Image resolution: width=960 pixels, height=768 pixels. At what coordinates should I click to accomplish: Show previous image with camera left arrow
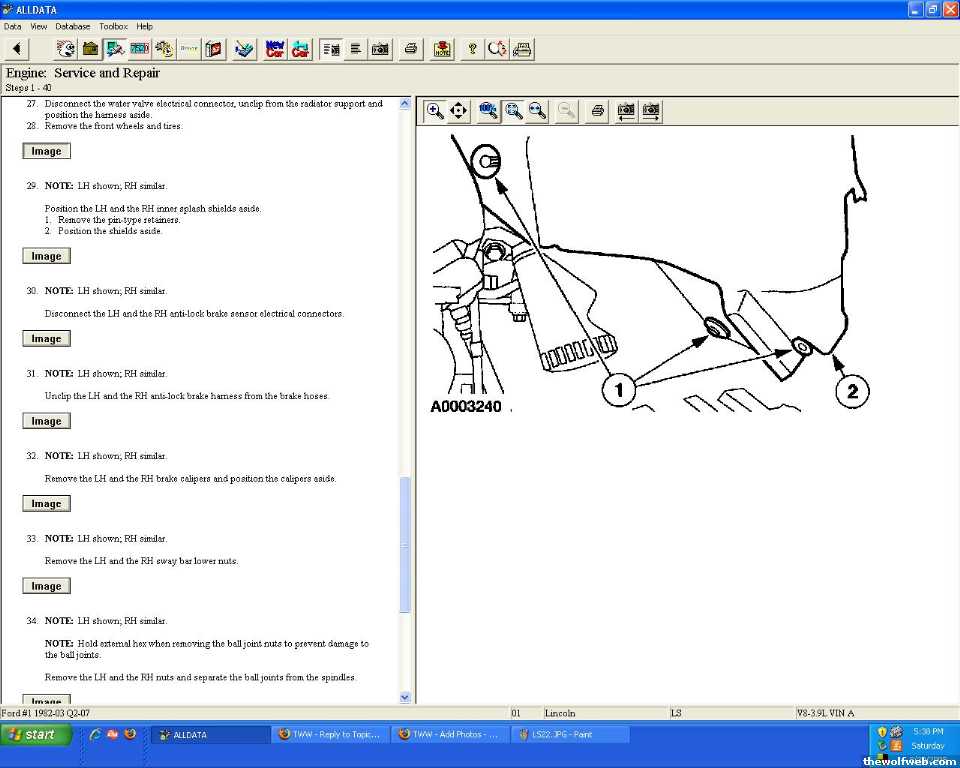[x=627, y=111]
